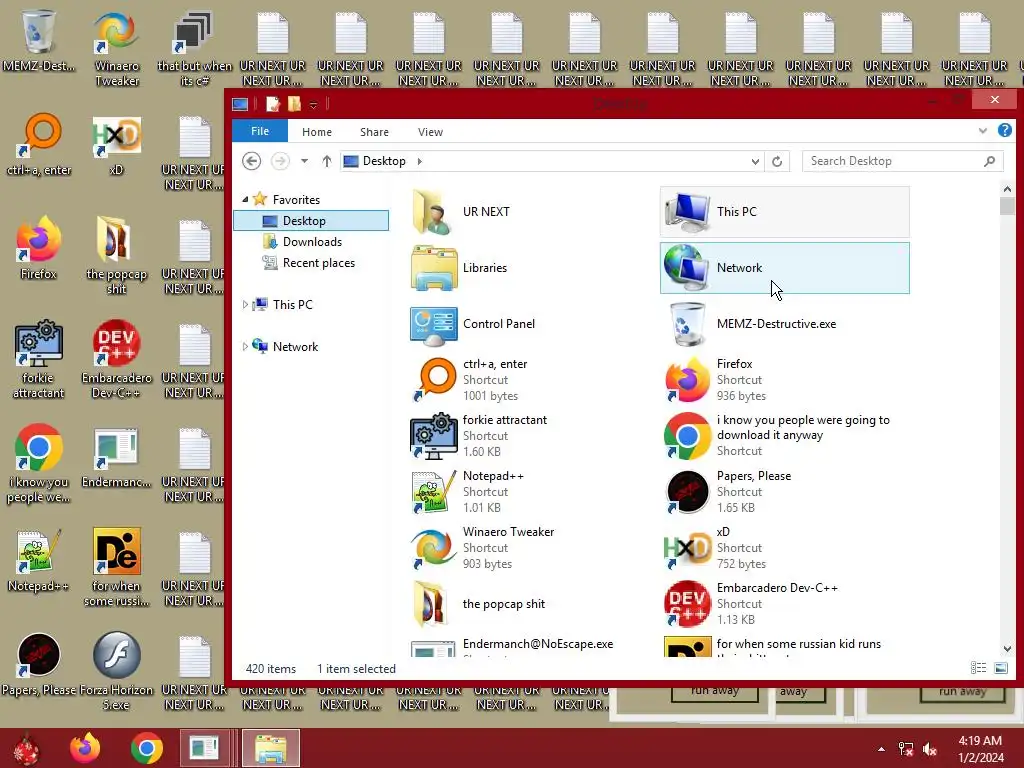The width and height of the screenshot is (1024, 768).
Task: Select Forza Horizon 5.exe desktop icon
Action: click(117, 671)
